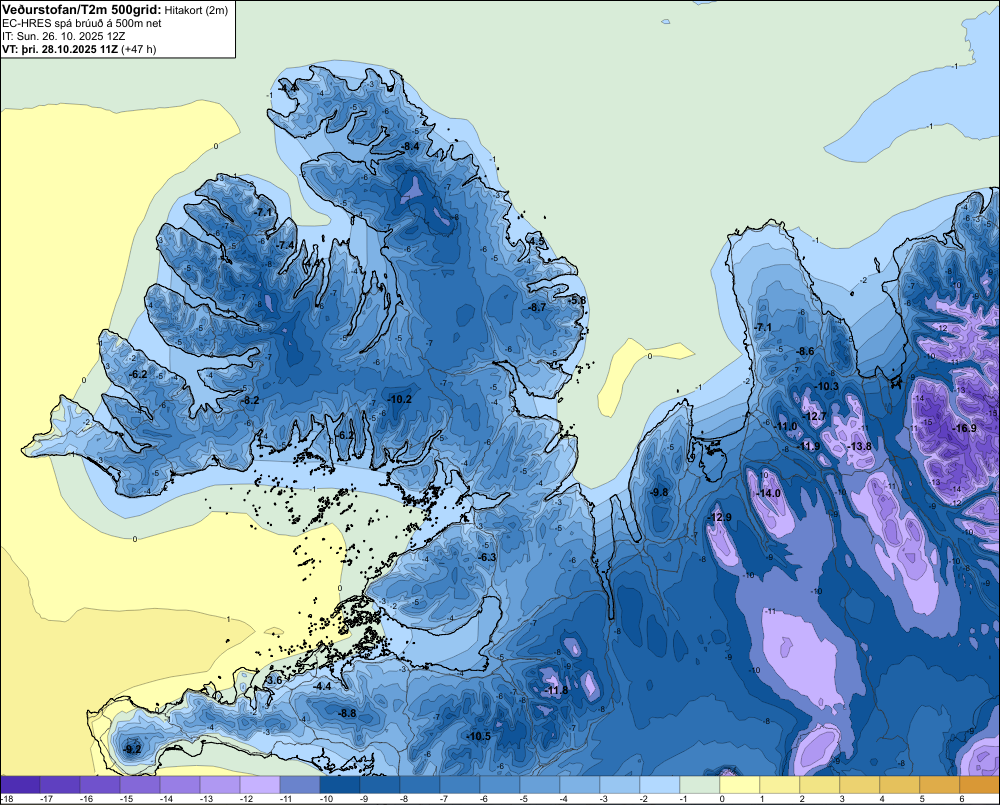Click the -10.2 temperature label
Screen dimensions: 1000x805
click(x=400, y=399)
